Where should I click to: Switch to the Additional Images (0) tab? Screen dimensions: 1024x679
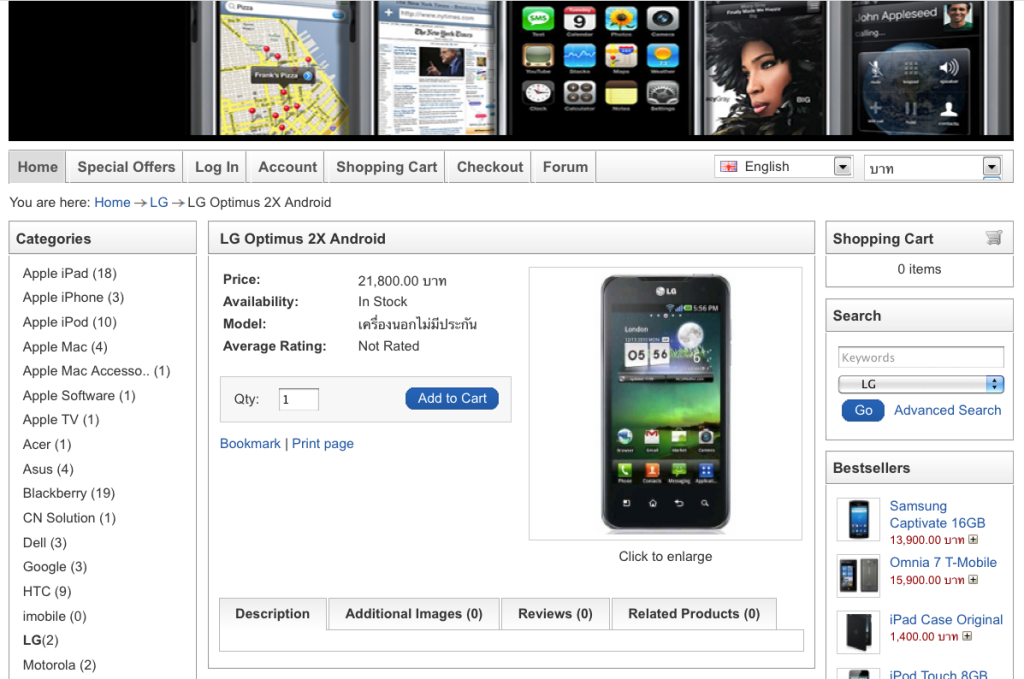(414, 614)
